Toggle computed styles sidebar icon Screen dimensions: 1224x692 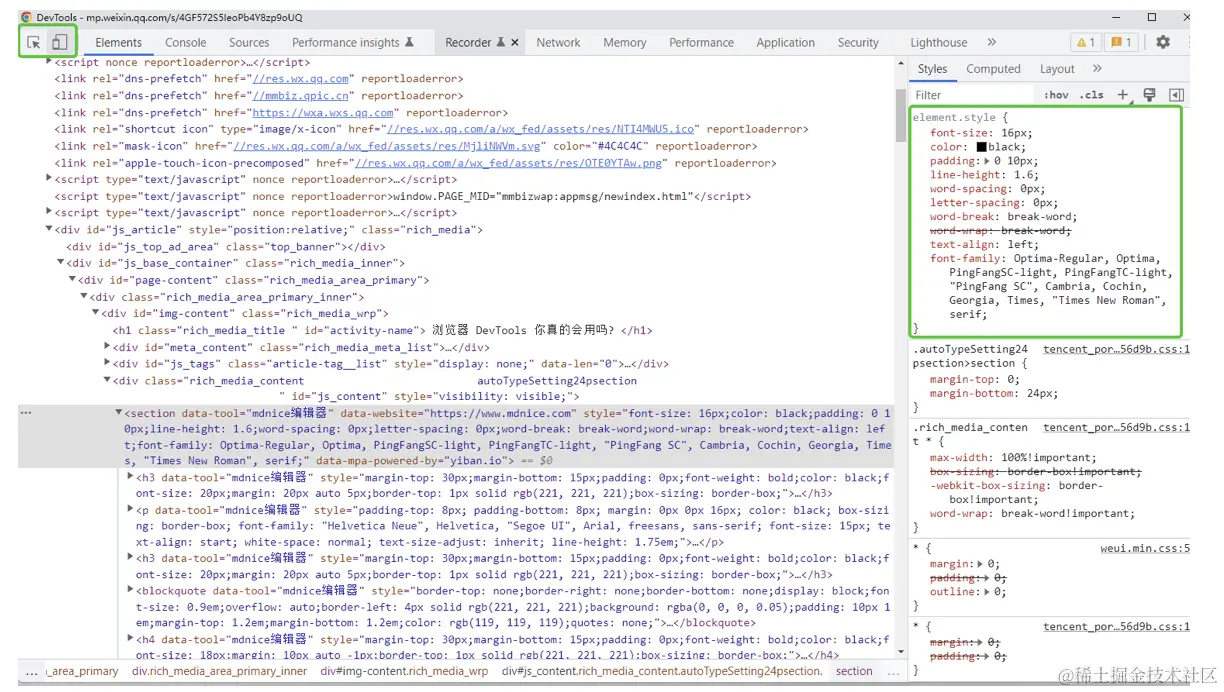[1176, 95]
